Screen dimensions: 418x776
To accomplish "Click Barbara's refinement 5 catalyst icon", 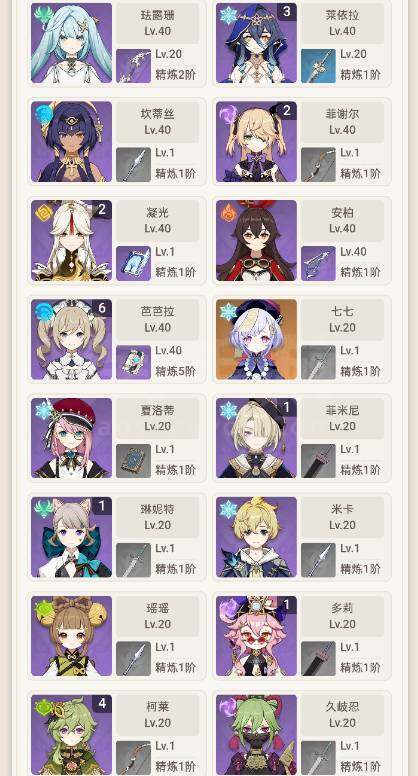I will pos(134,362).
